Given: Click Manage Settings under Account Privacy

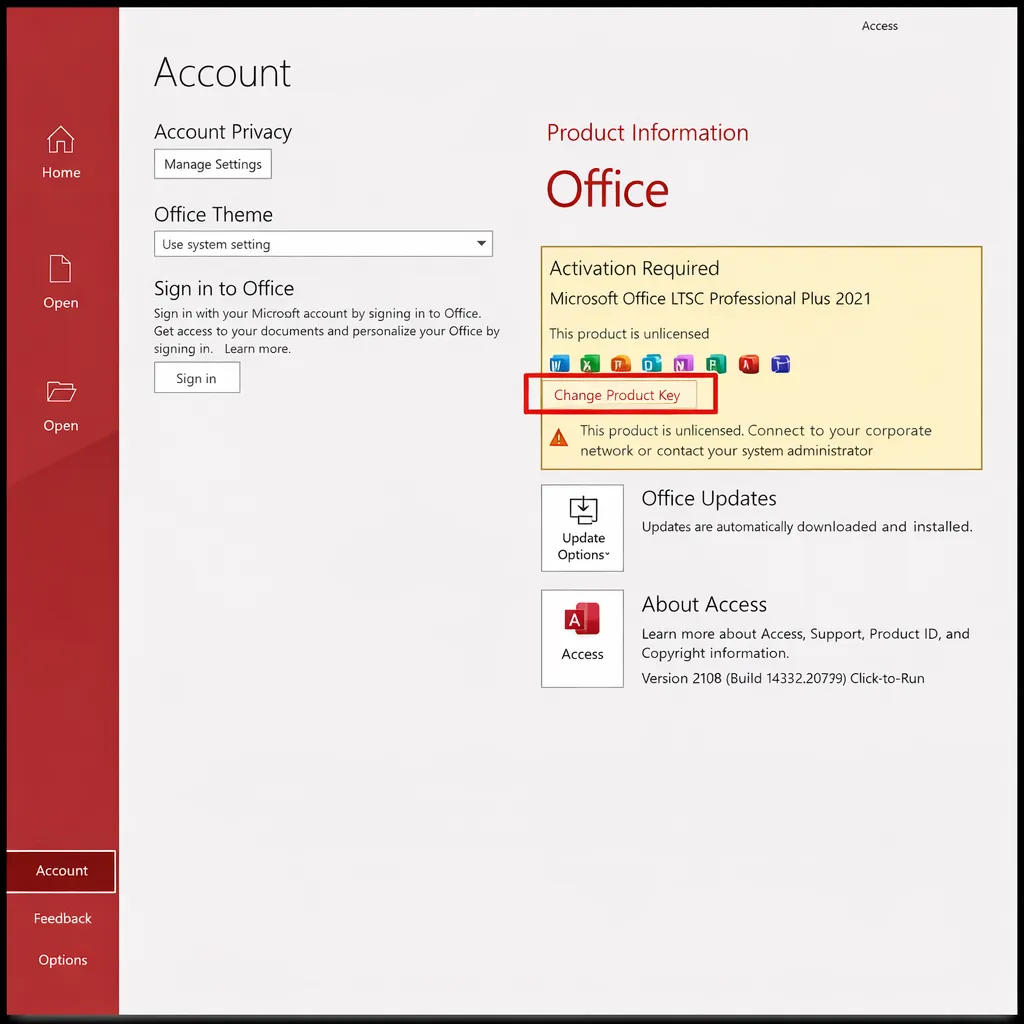Looking at the screenshot, I should 212,164.
